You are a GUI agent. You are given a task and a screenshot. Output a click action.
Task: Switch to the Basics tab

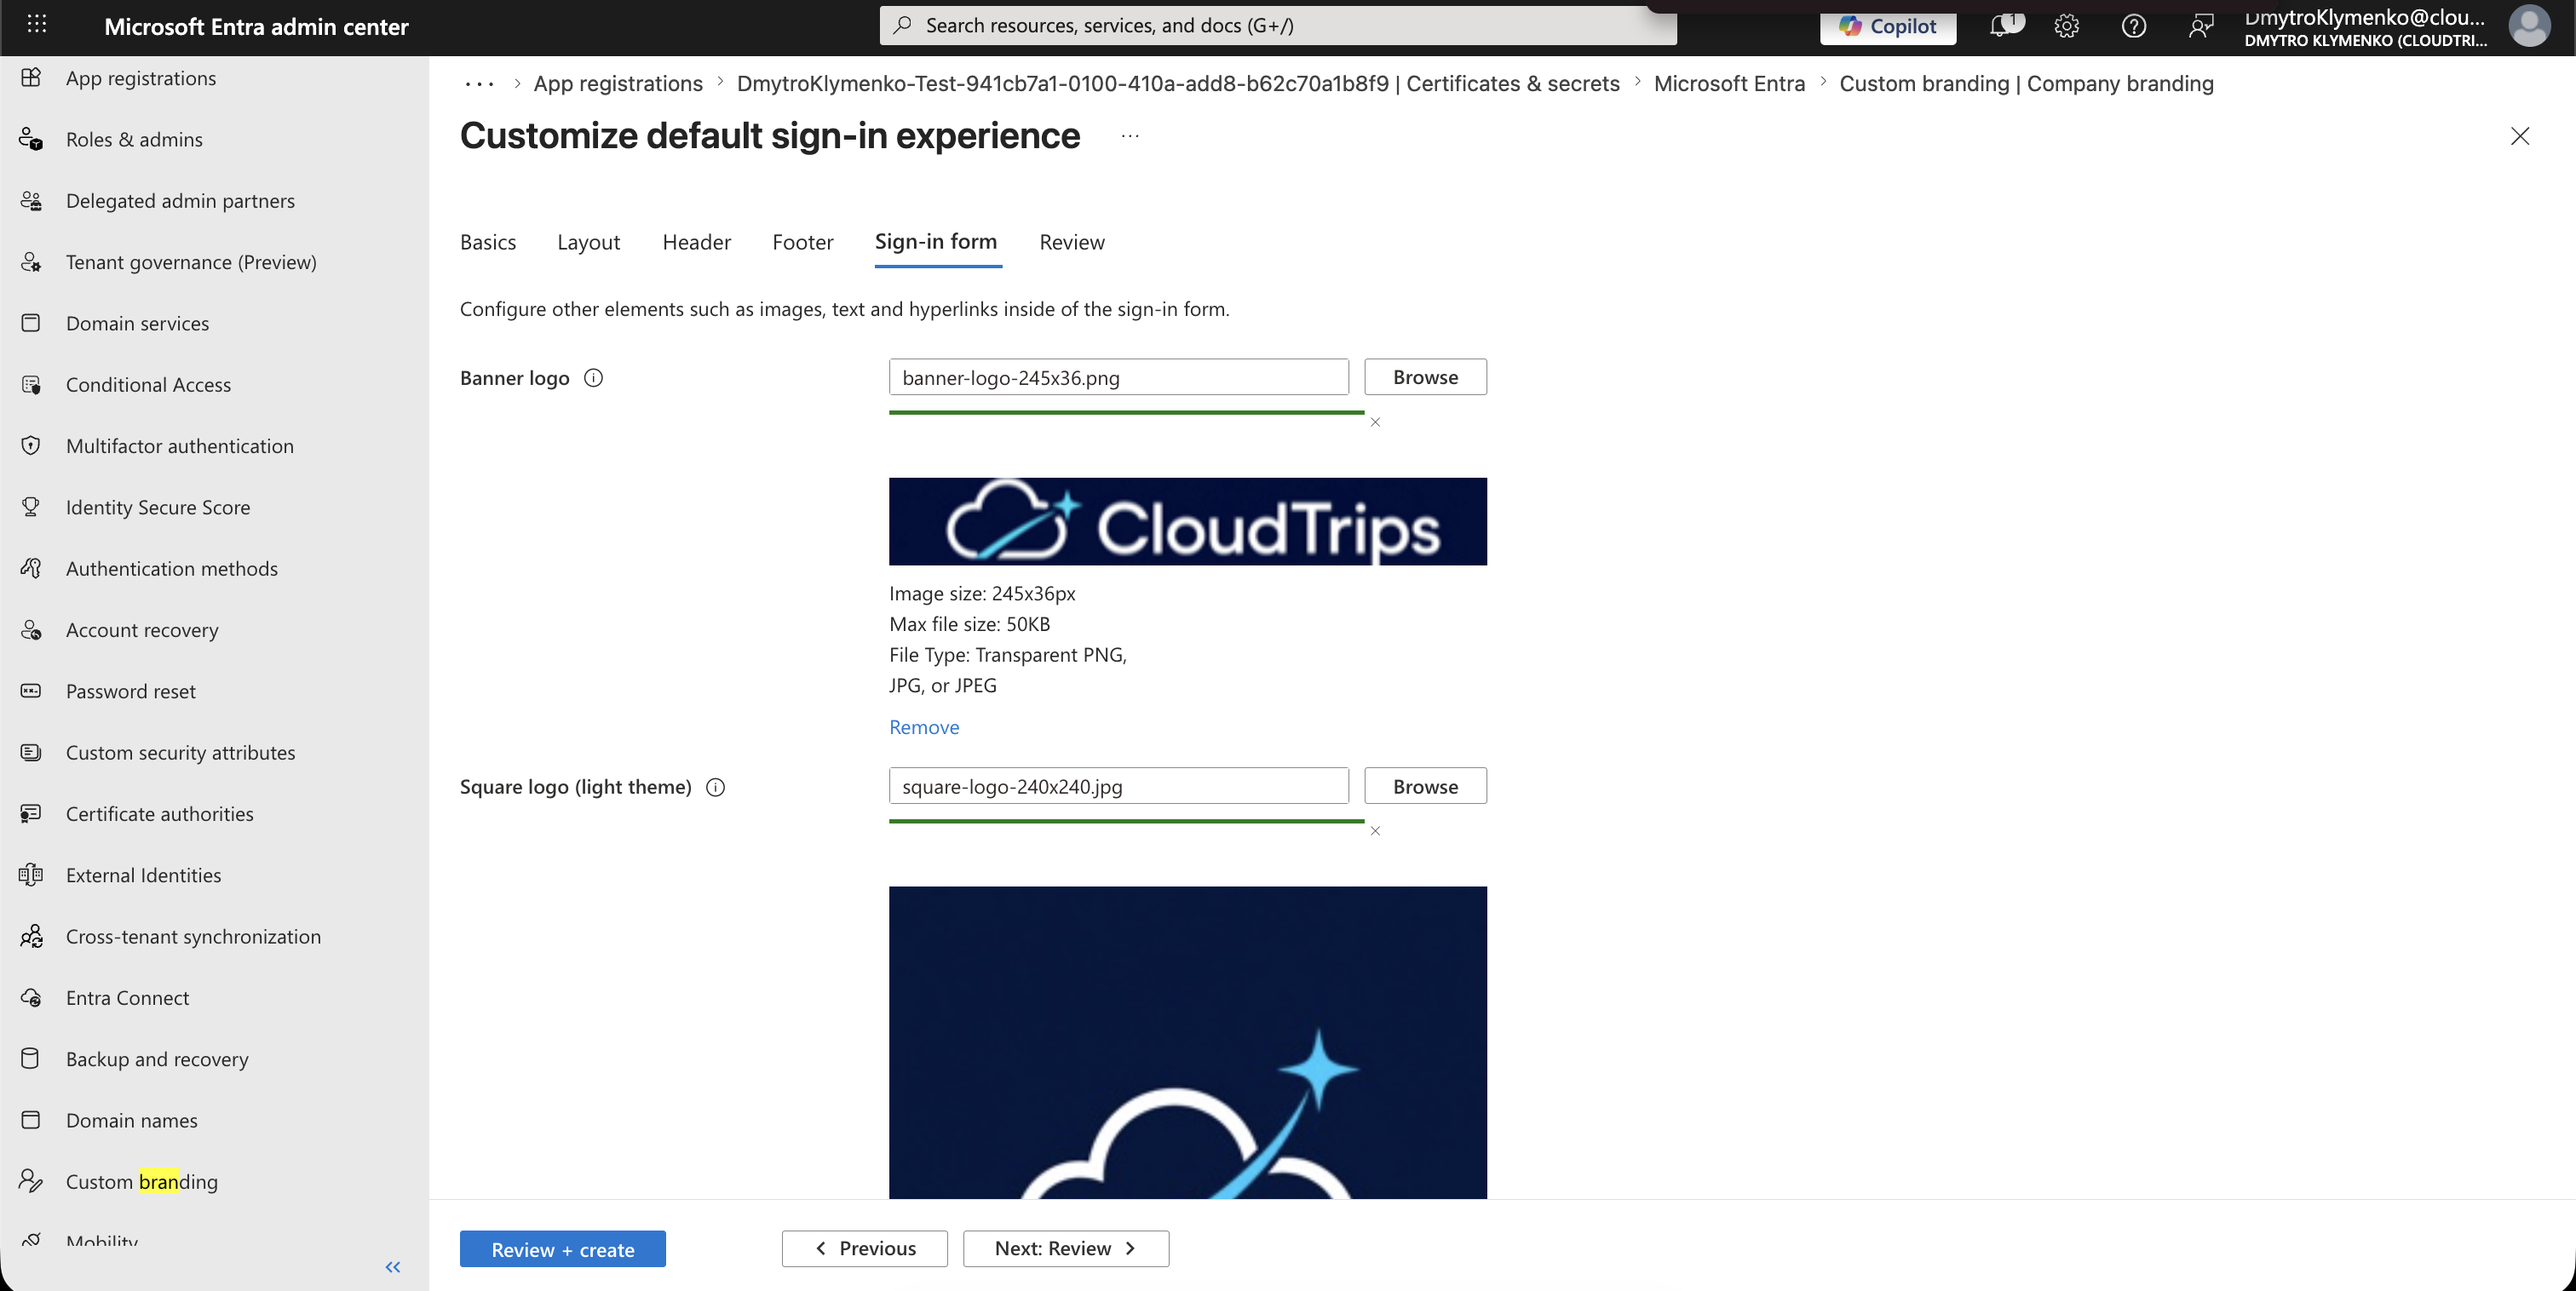coord(488,242)
